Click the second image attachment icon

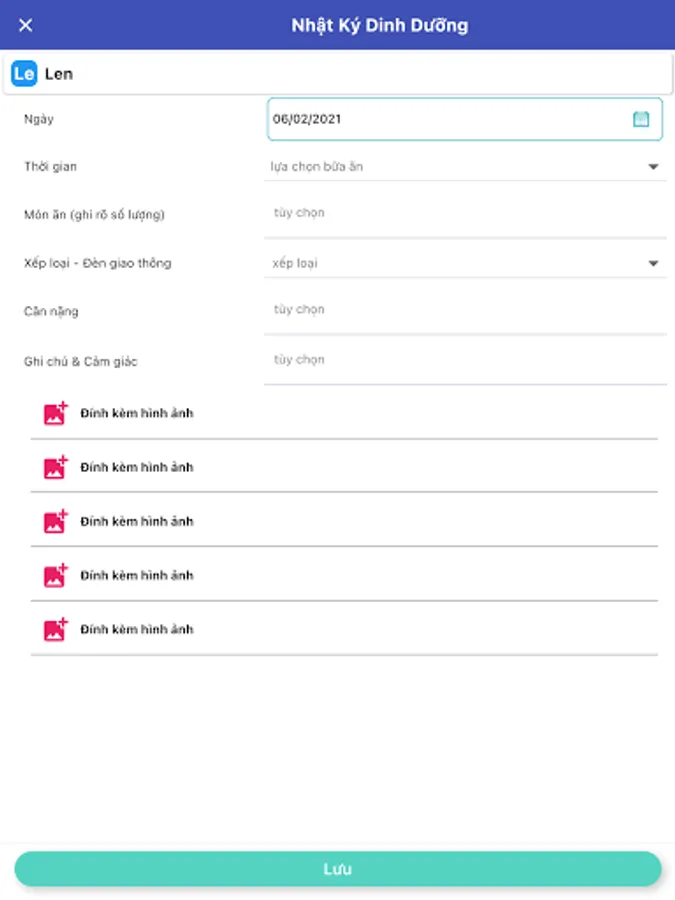pos(56,467)
